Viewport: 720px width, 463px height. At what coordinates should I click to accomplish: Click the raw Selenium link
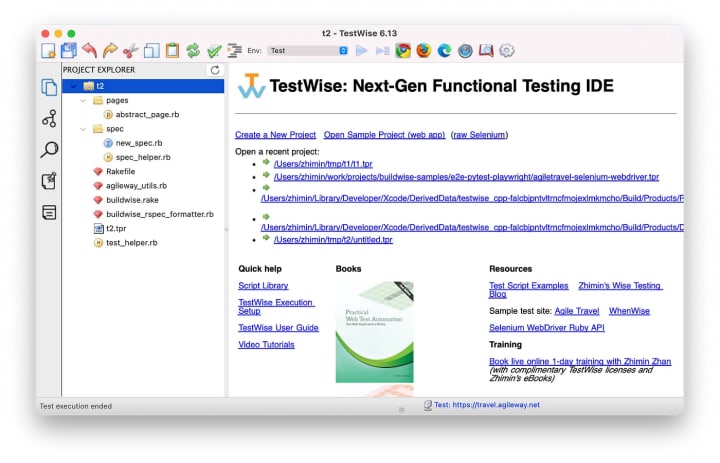(x=479, y=135)
